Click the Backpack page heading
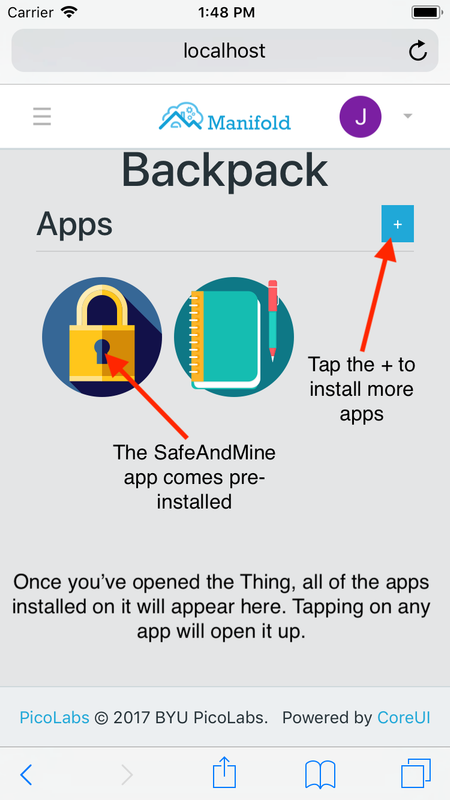The height and width of the screenshot is (800, 450). [x=224, y=171]
